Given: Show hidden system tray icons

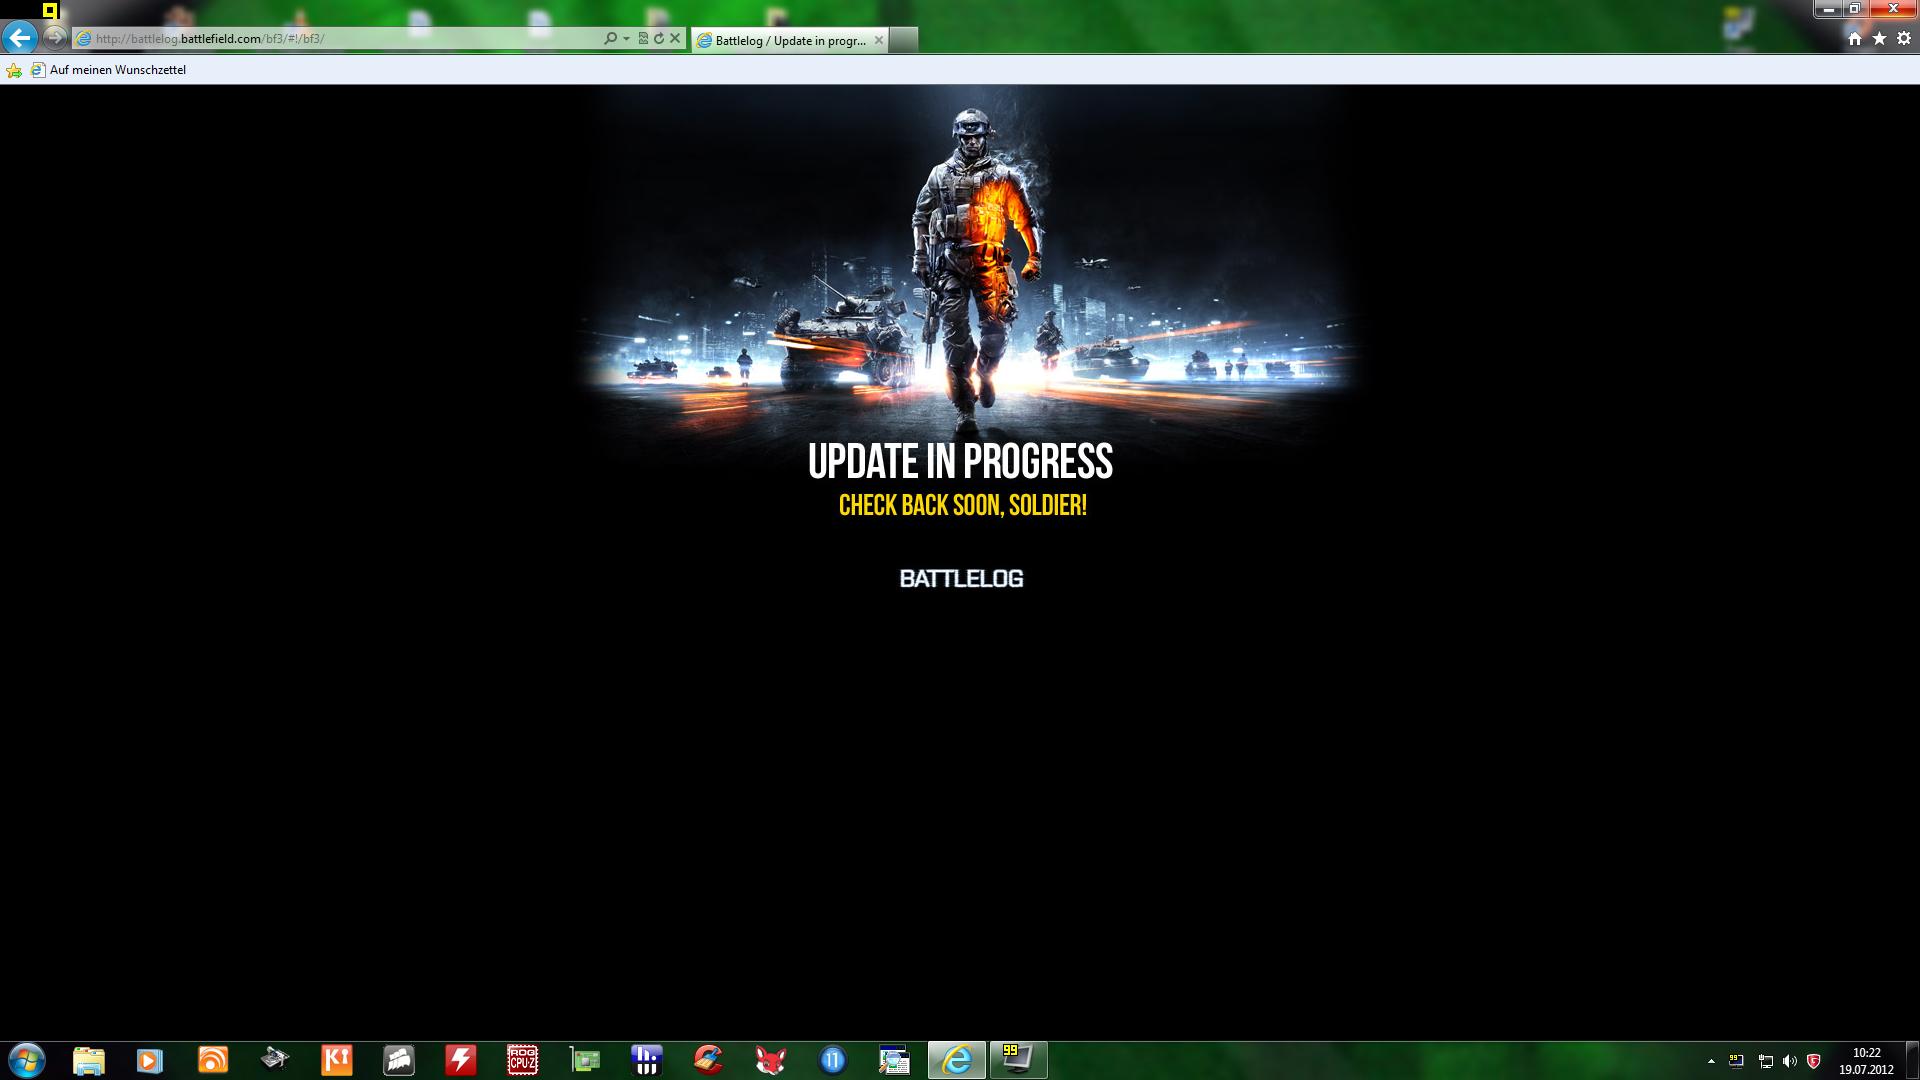Looking at the screenshot, I should pos(1711,1061).
